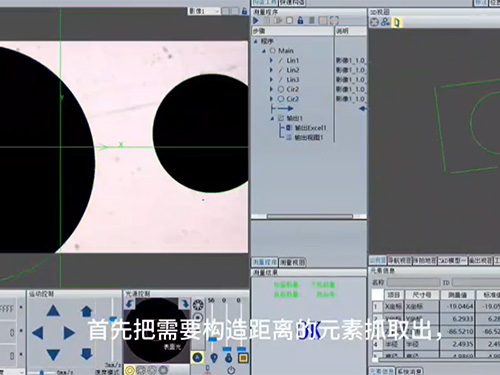The width and height of the screenshot is (500, 375).
Task: Click the middle light intensity slider
Action: point(227,349)
